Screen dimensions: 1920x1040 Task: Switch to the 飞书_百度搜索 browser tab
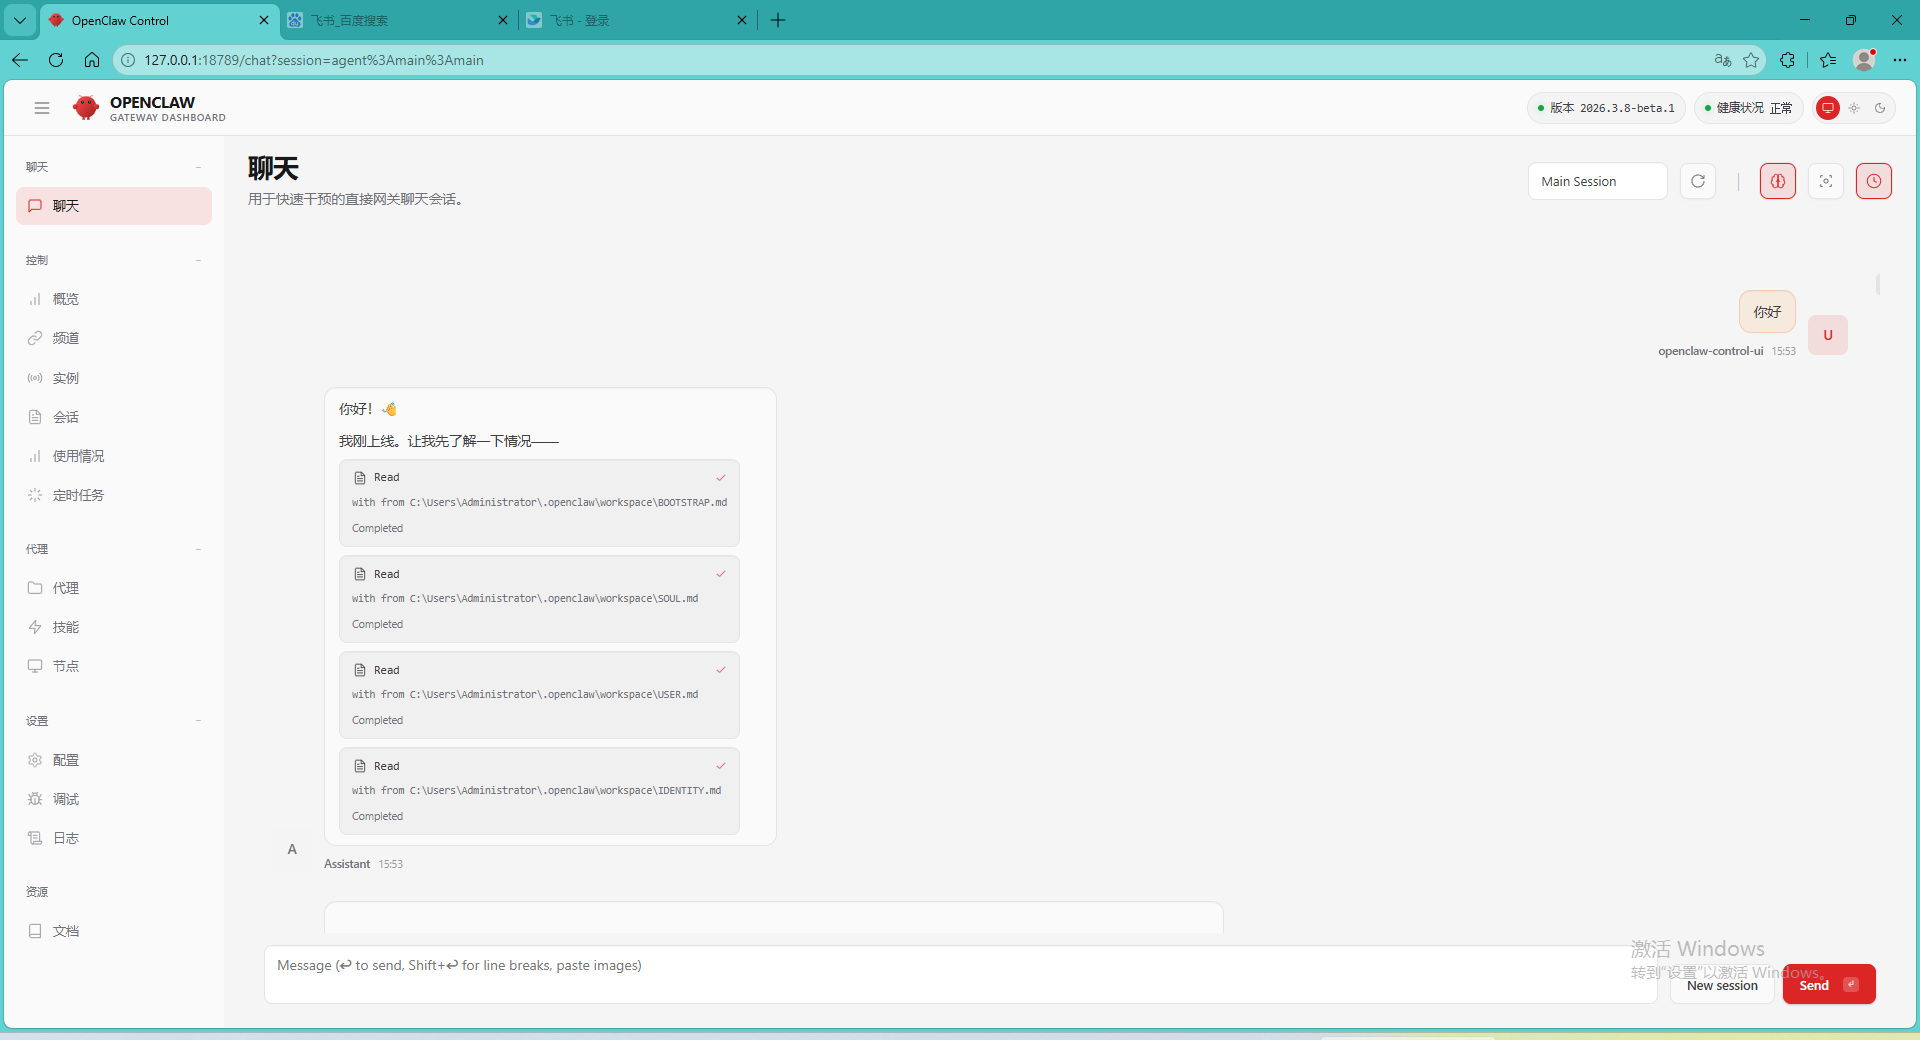pyautogui.click(x=398, y=20)
